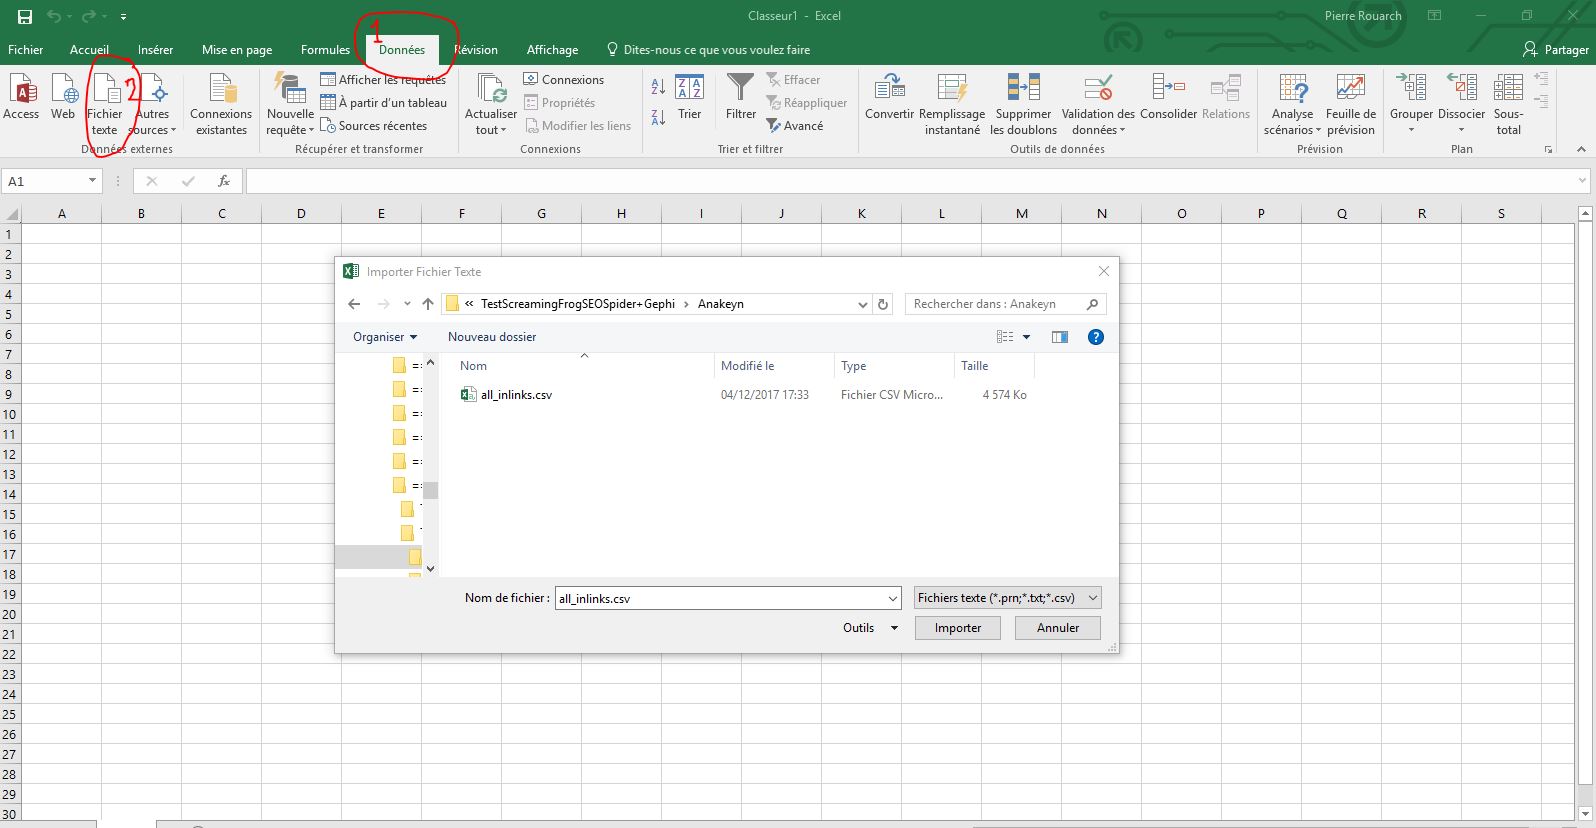Save the workbook with the disk icon

pyautogui.click(x=25, y=16)
